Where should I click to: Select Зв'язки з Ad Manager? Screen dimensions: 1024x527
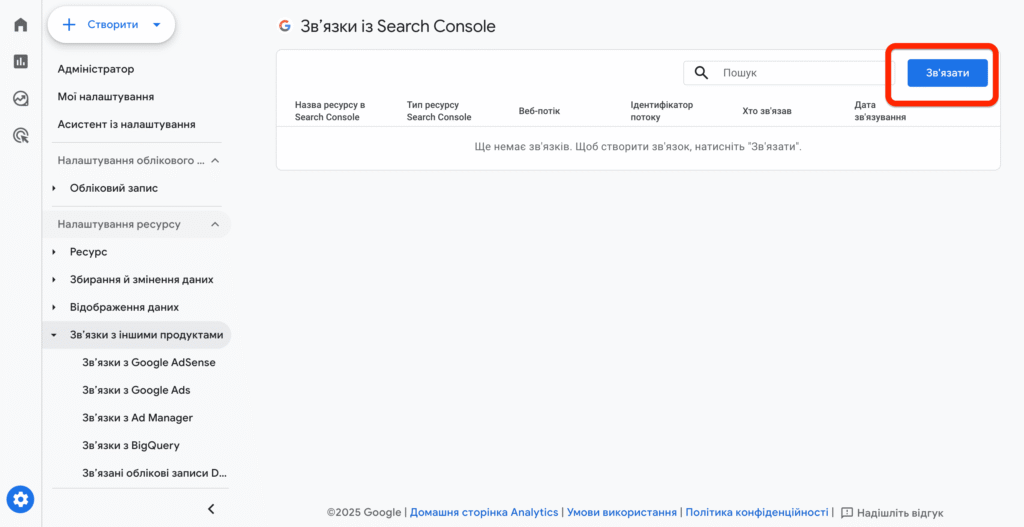pyautogui.click(x=138, y=418)
